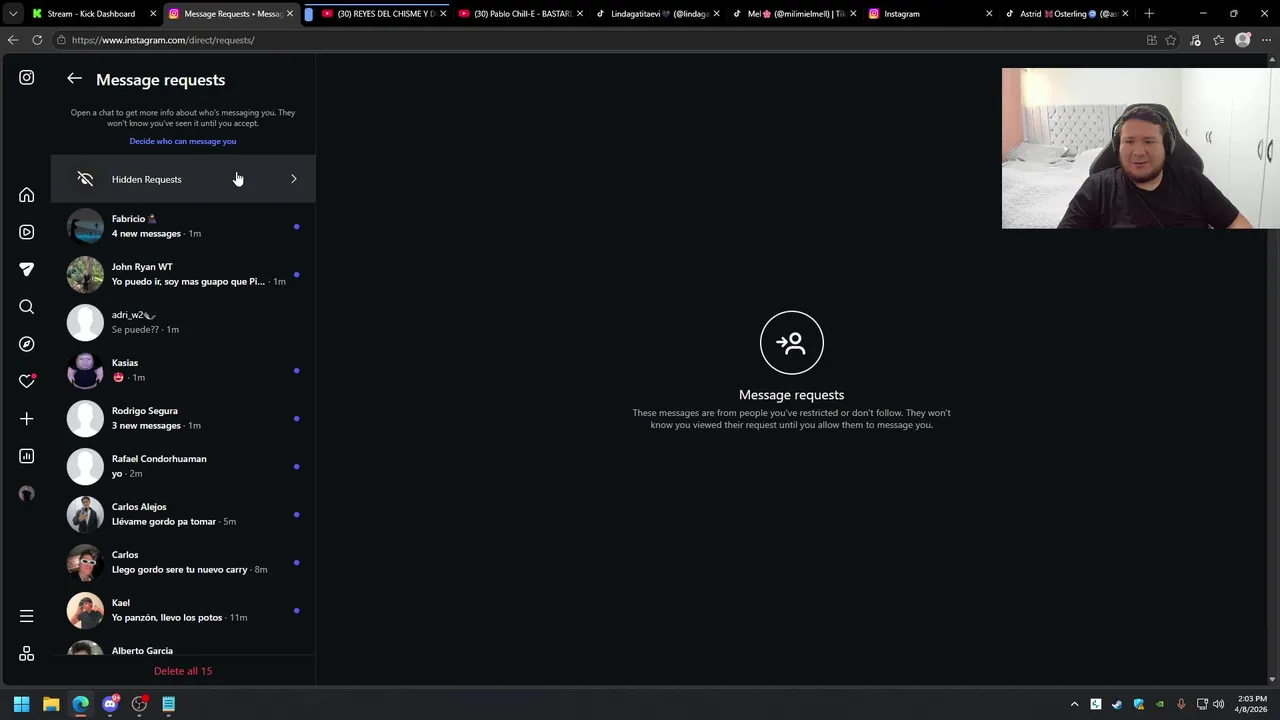Open File Explorer from taskbar
Viewport: 1280px width, 720px height.
click(x=51, y=704)
